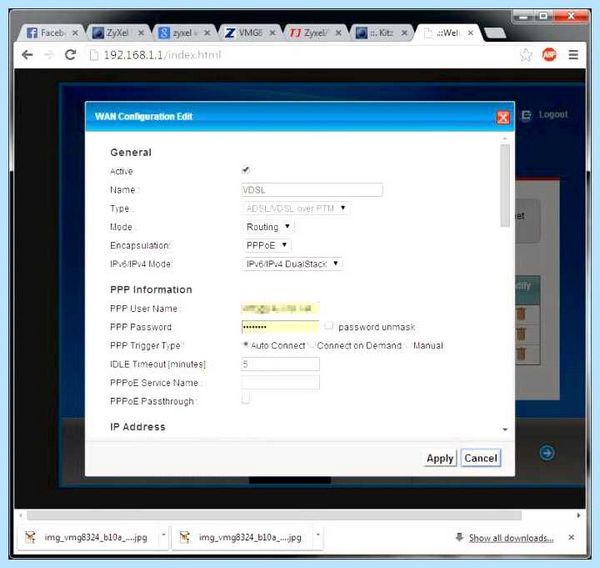This screenshot has width=600, height=568.
Task: Open IPv6/IPv4 Mode dropdown
Action: click(x=292, y=264)
